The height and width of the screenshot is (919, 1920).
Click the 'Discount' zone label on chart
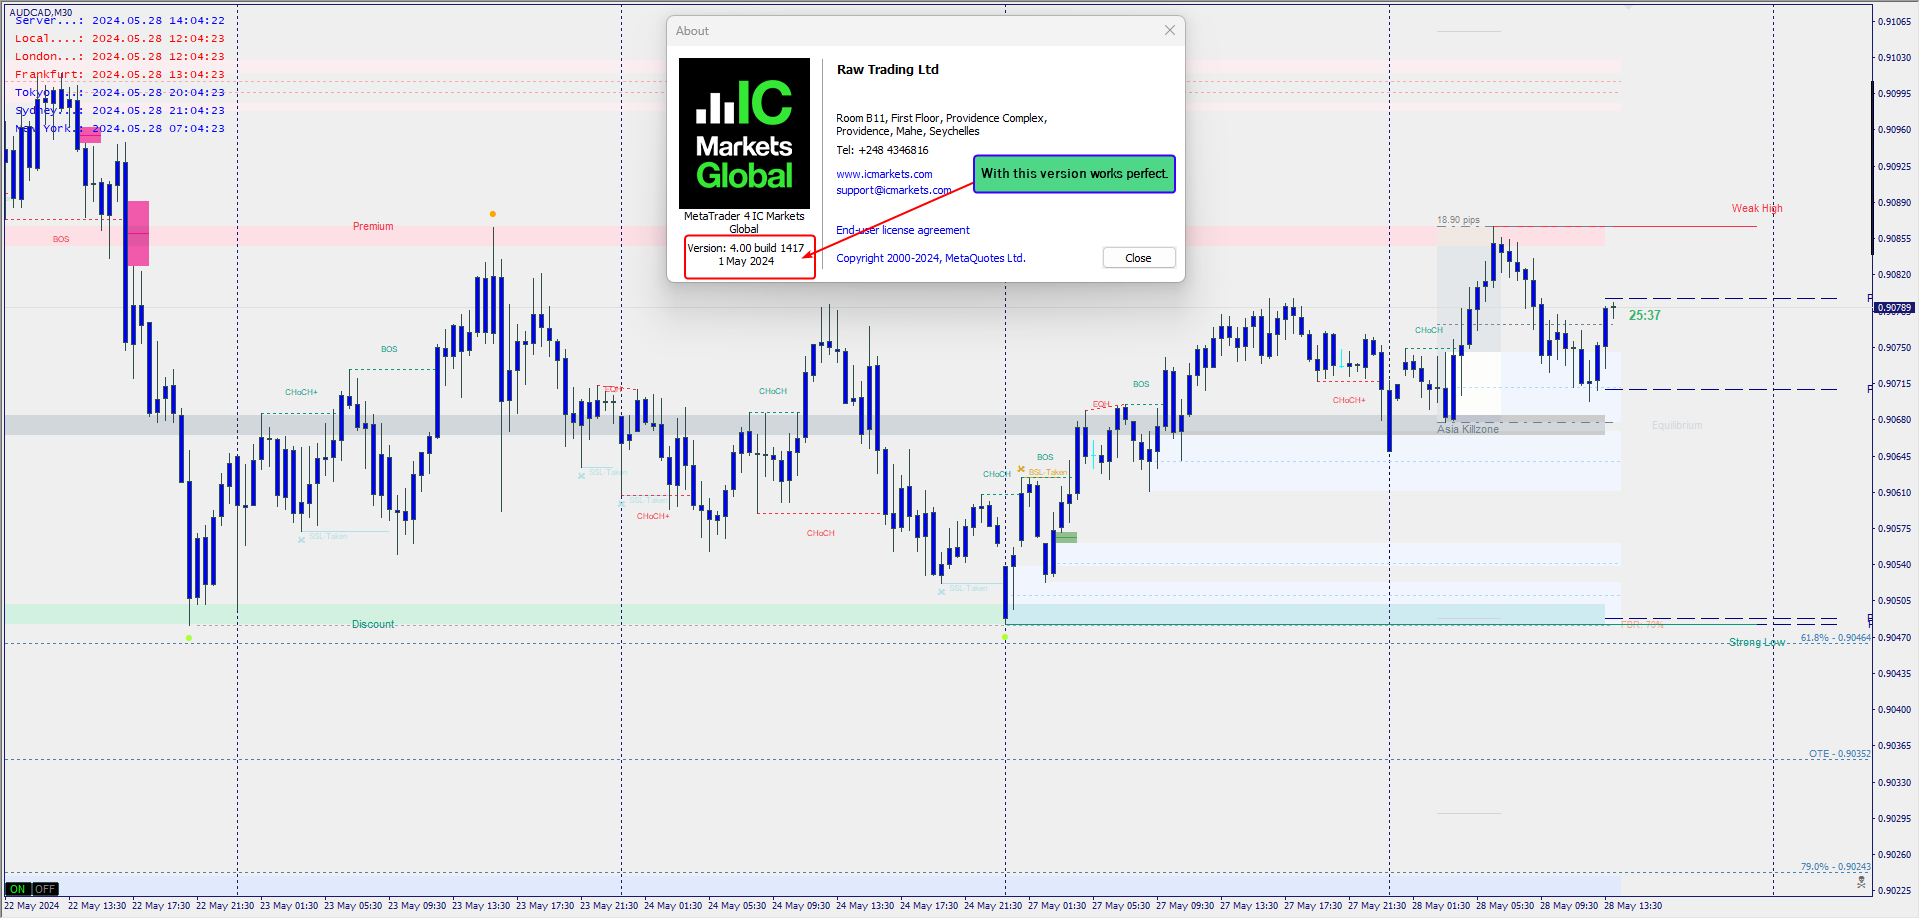[x=373, y=624]
